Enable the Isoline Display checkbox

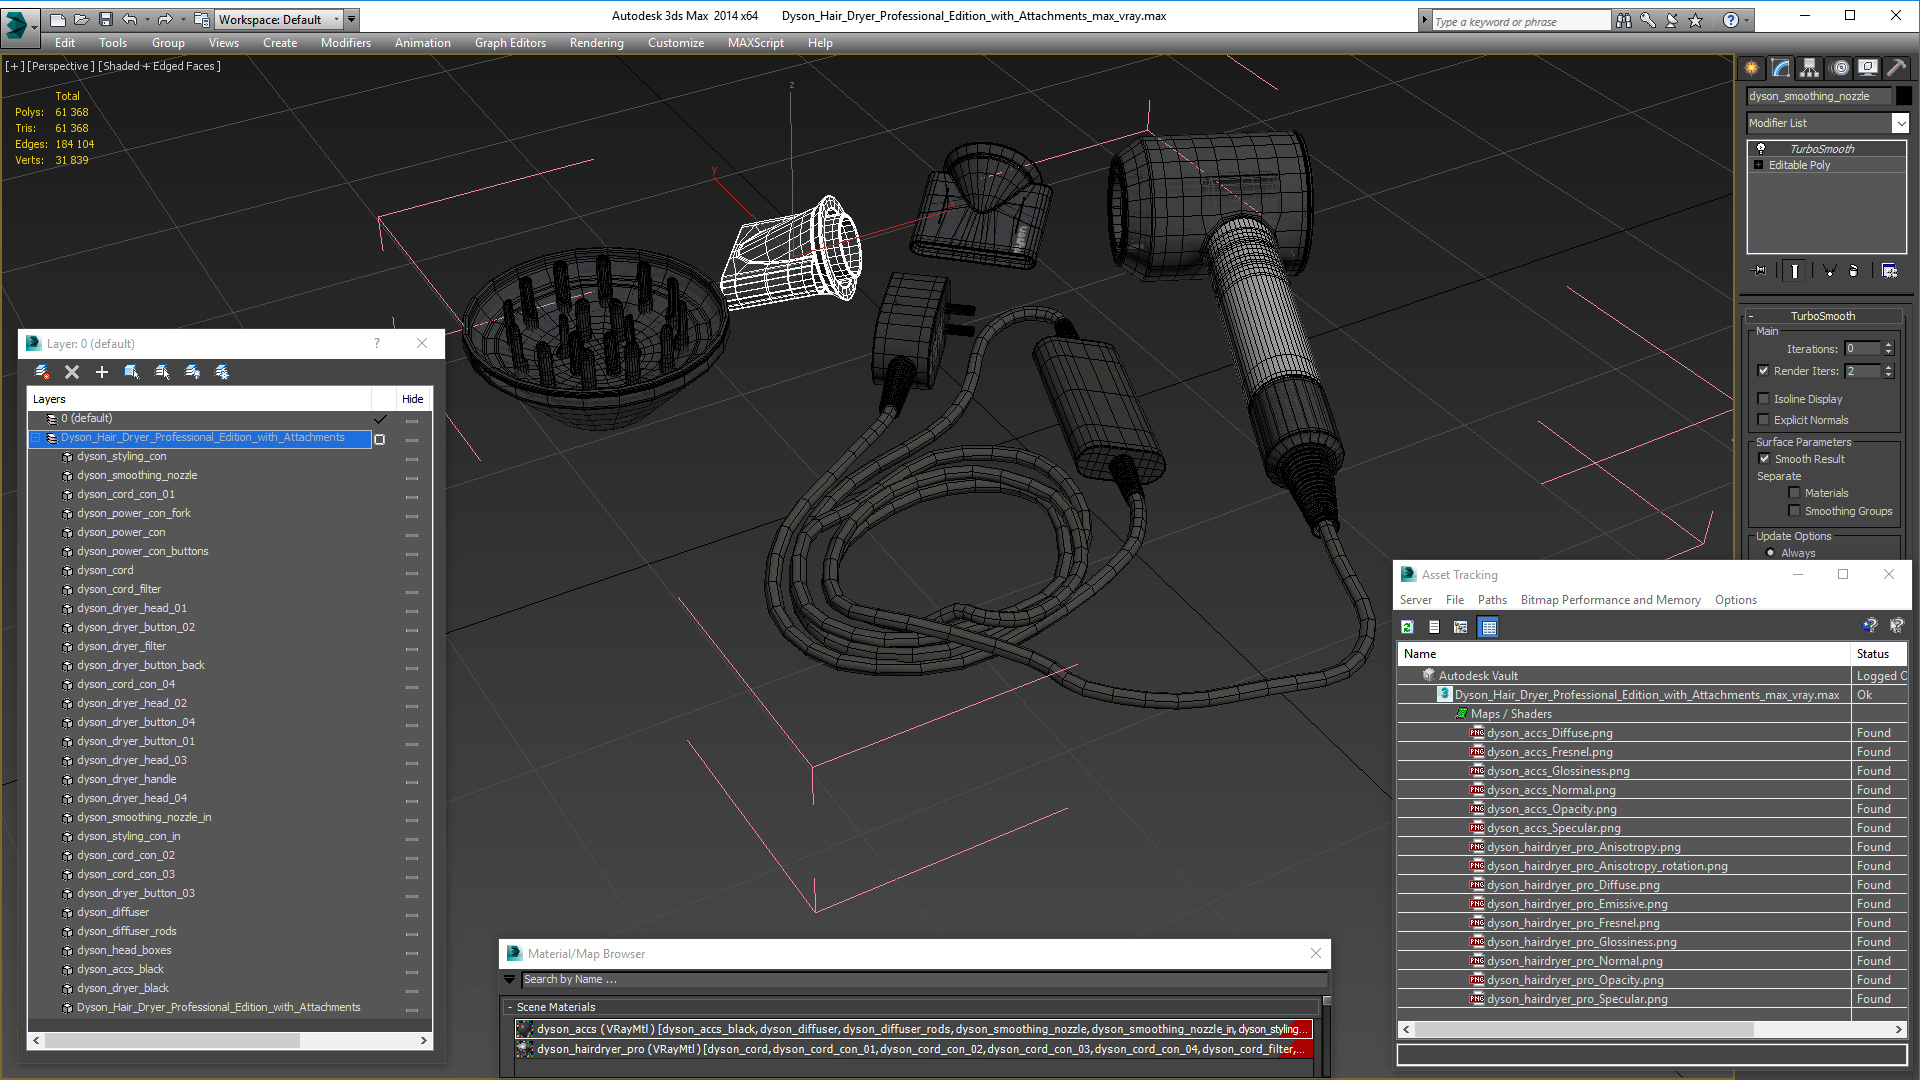coord(1764,398)
